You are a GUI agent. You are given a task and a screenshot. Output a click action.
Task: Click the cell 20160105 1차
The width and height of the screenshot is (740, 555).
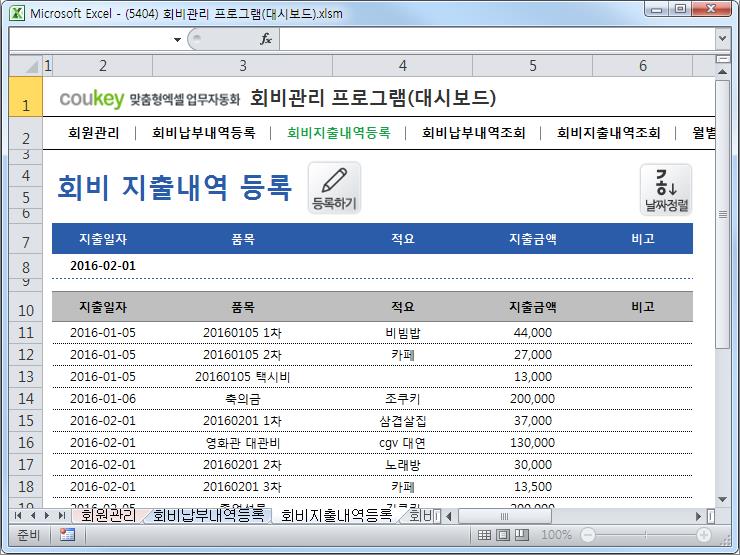tap(242, 333)
